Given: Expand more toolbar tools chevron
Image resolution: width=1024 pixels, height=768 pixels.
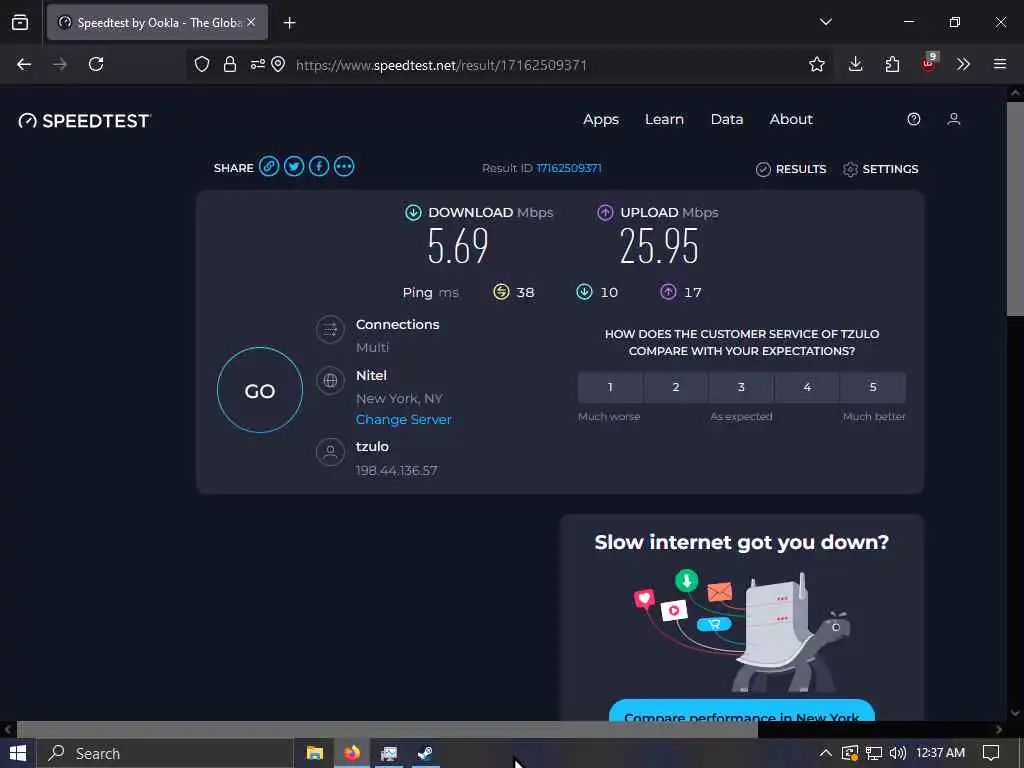Looking at the screenshot, I should click(x=963, y=64).
